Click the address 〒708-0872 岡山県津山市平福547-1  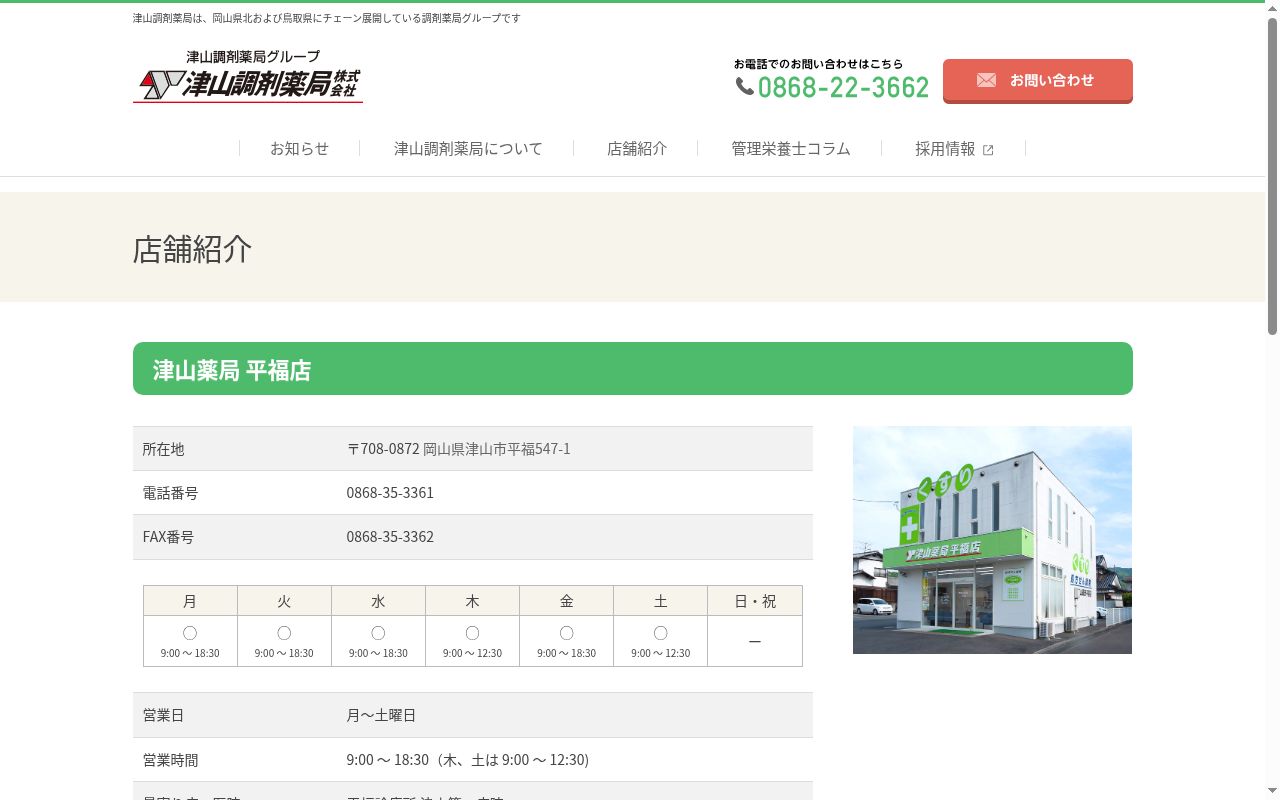[458, 449]
